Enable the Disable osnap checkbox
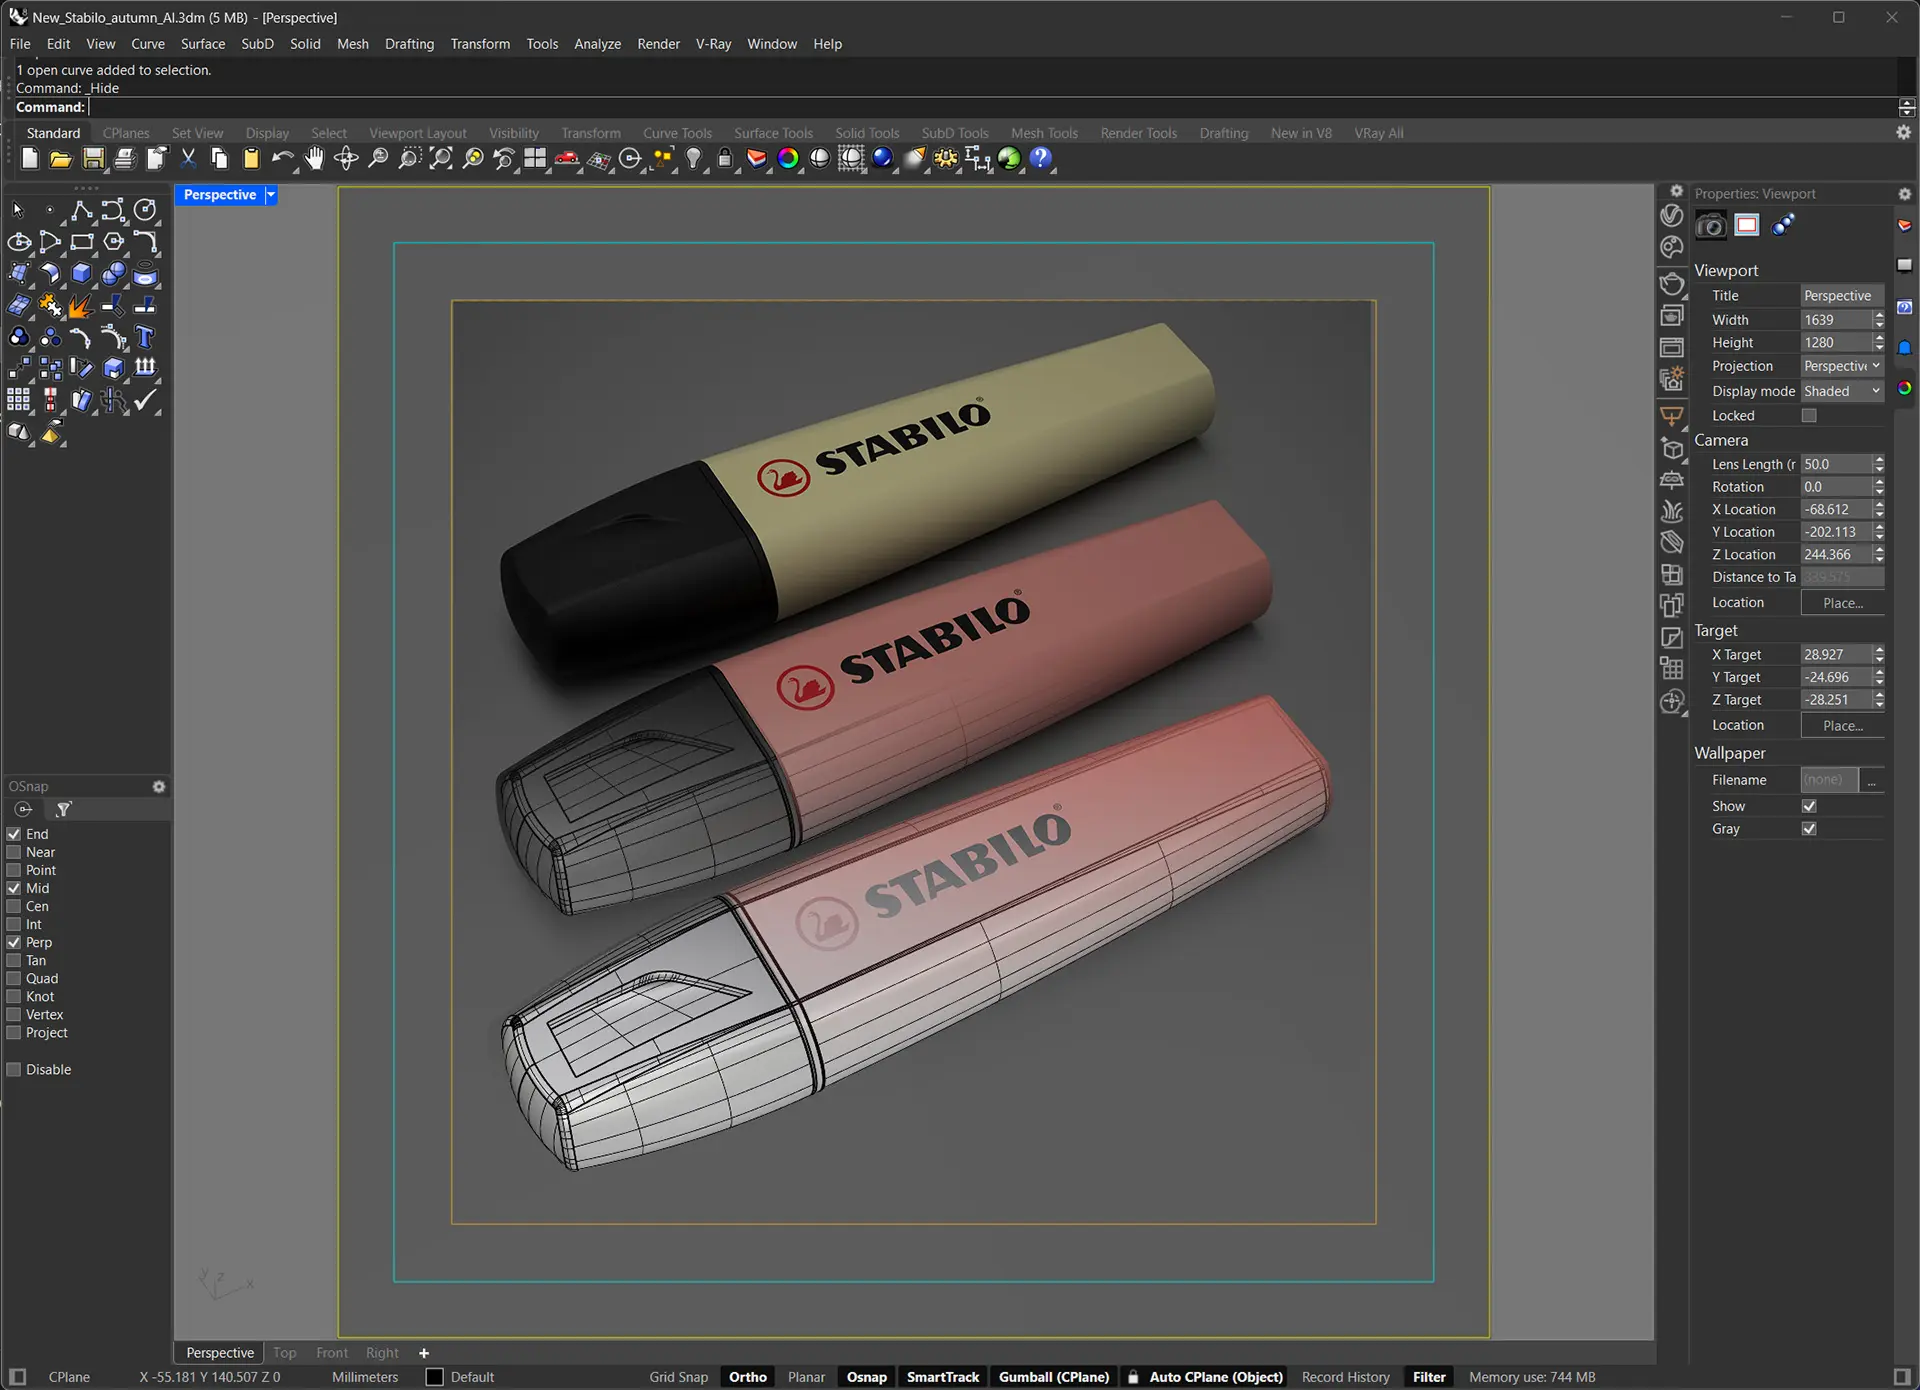 (14, 1069)
